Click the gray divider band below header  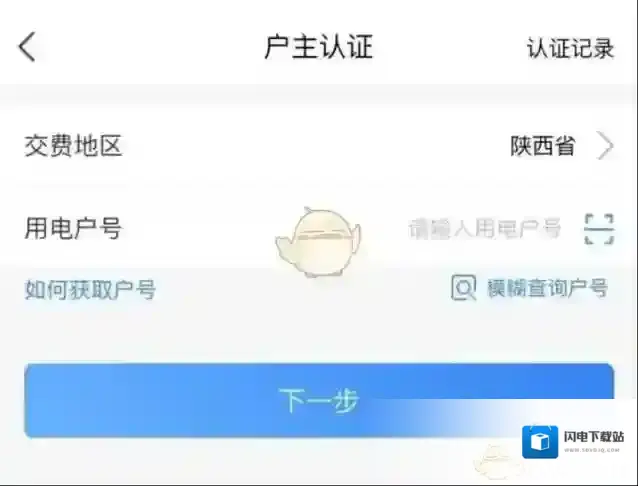pos(319,97)
